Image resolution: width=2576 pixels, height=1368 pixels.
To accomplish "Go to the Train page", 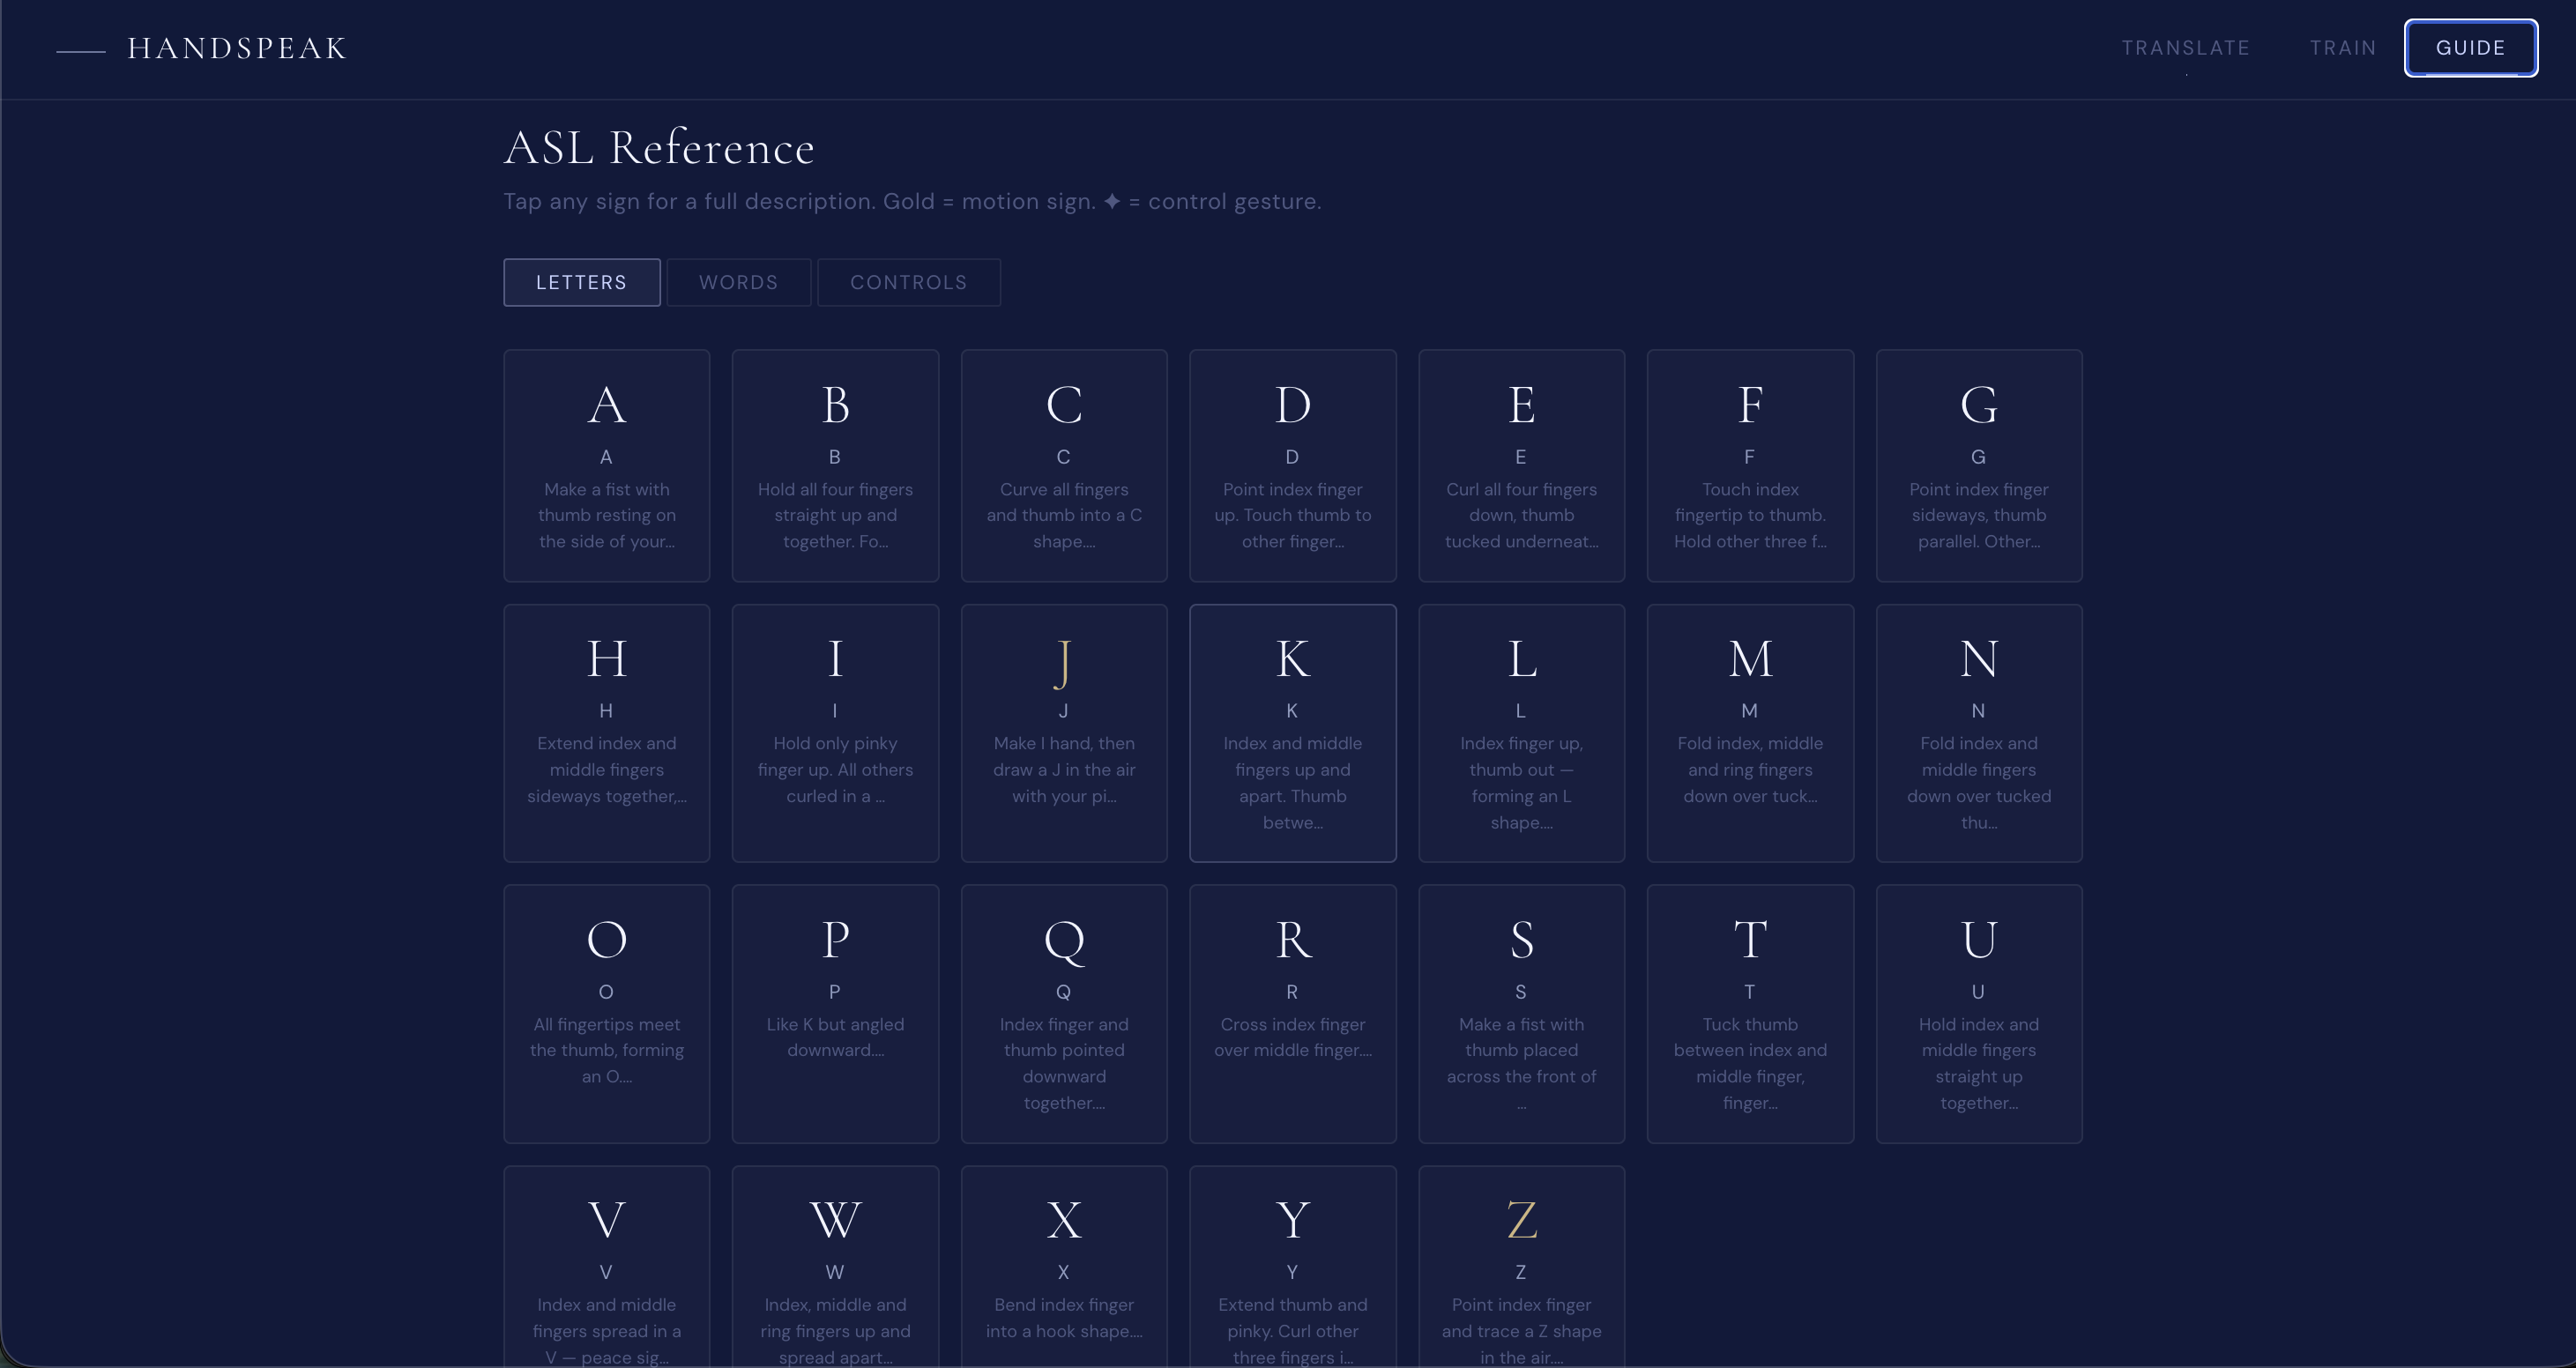I will click(x=2342, y=48).
